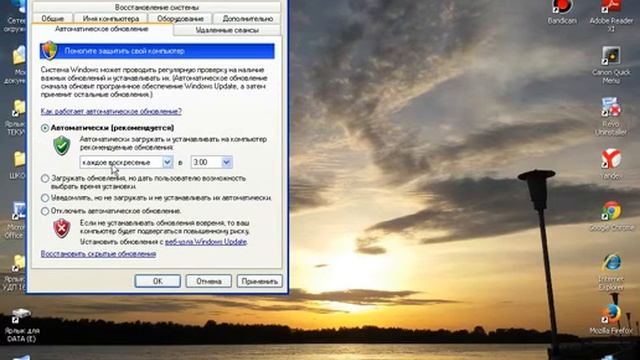Click Восстановить скрытые обновления link

coord(98,254)
